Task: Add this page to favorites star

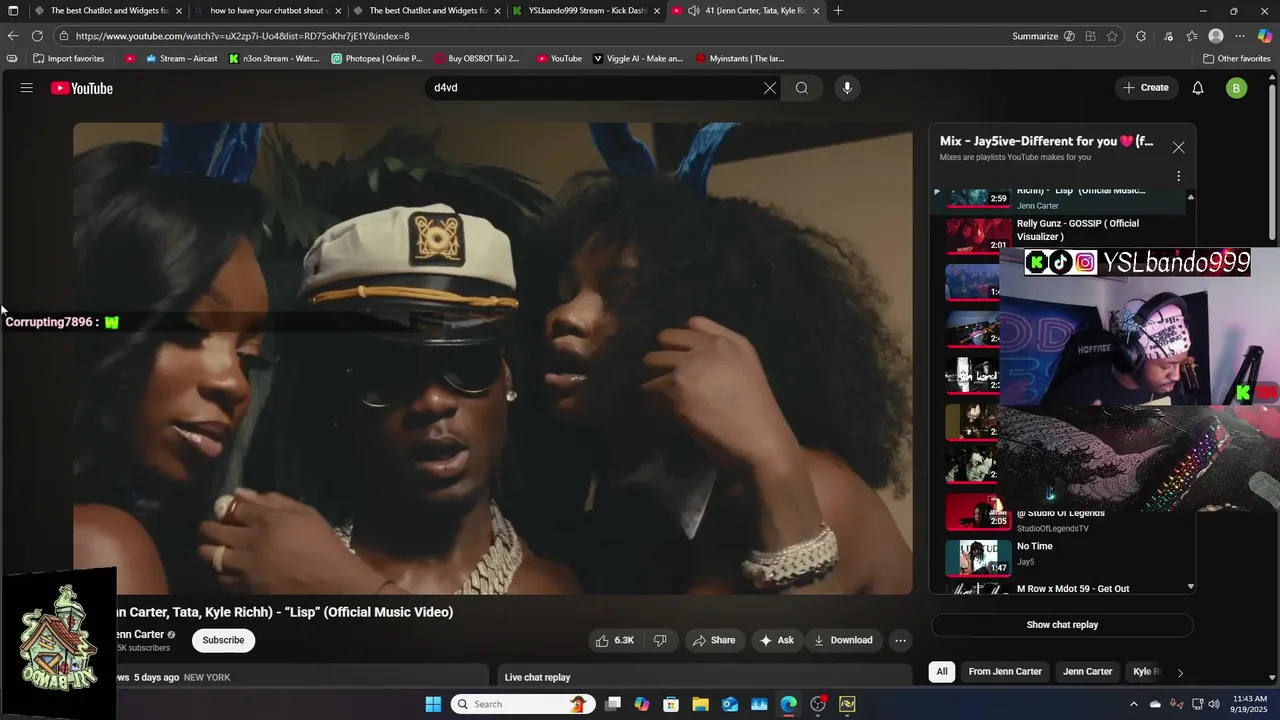Action: pos(1112,36)
